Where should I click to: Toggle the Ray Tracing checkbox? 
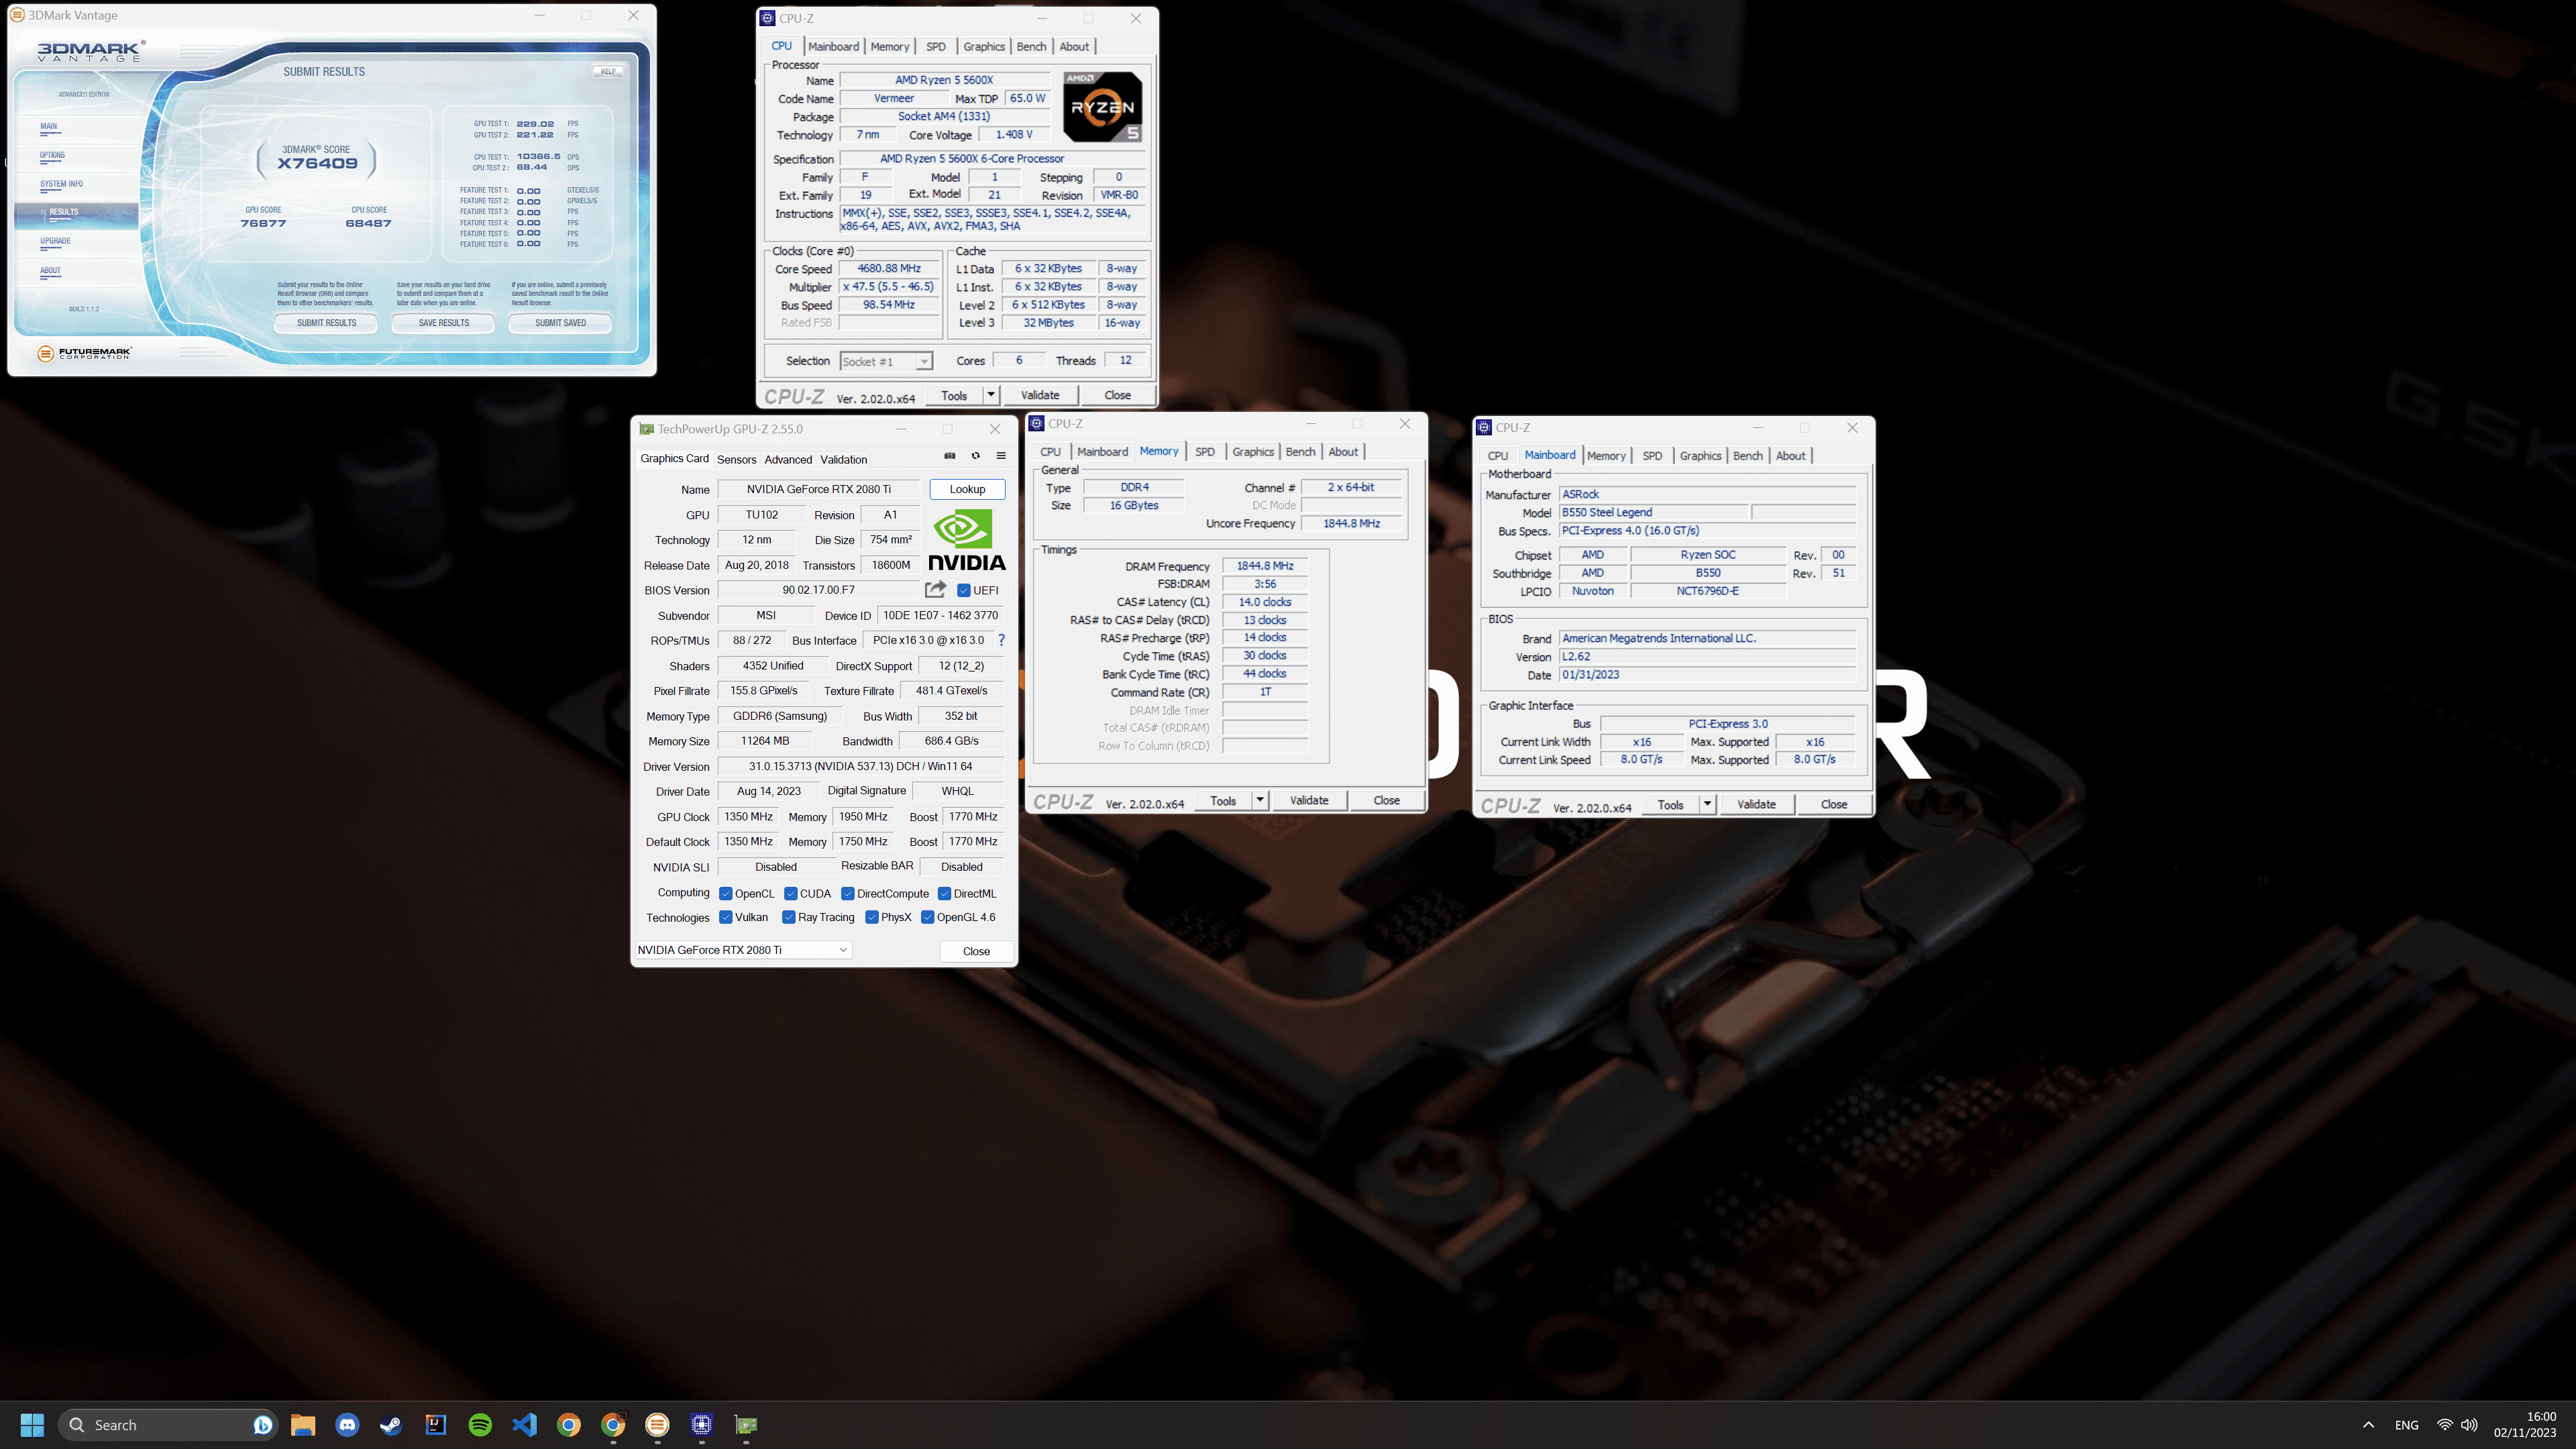click(789, 917)
